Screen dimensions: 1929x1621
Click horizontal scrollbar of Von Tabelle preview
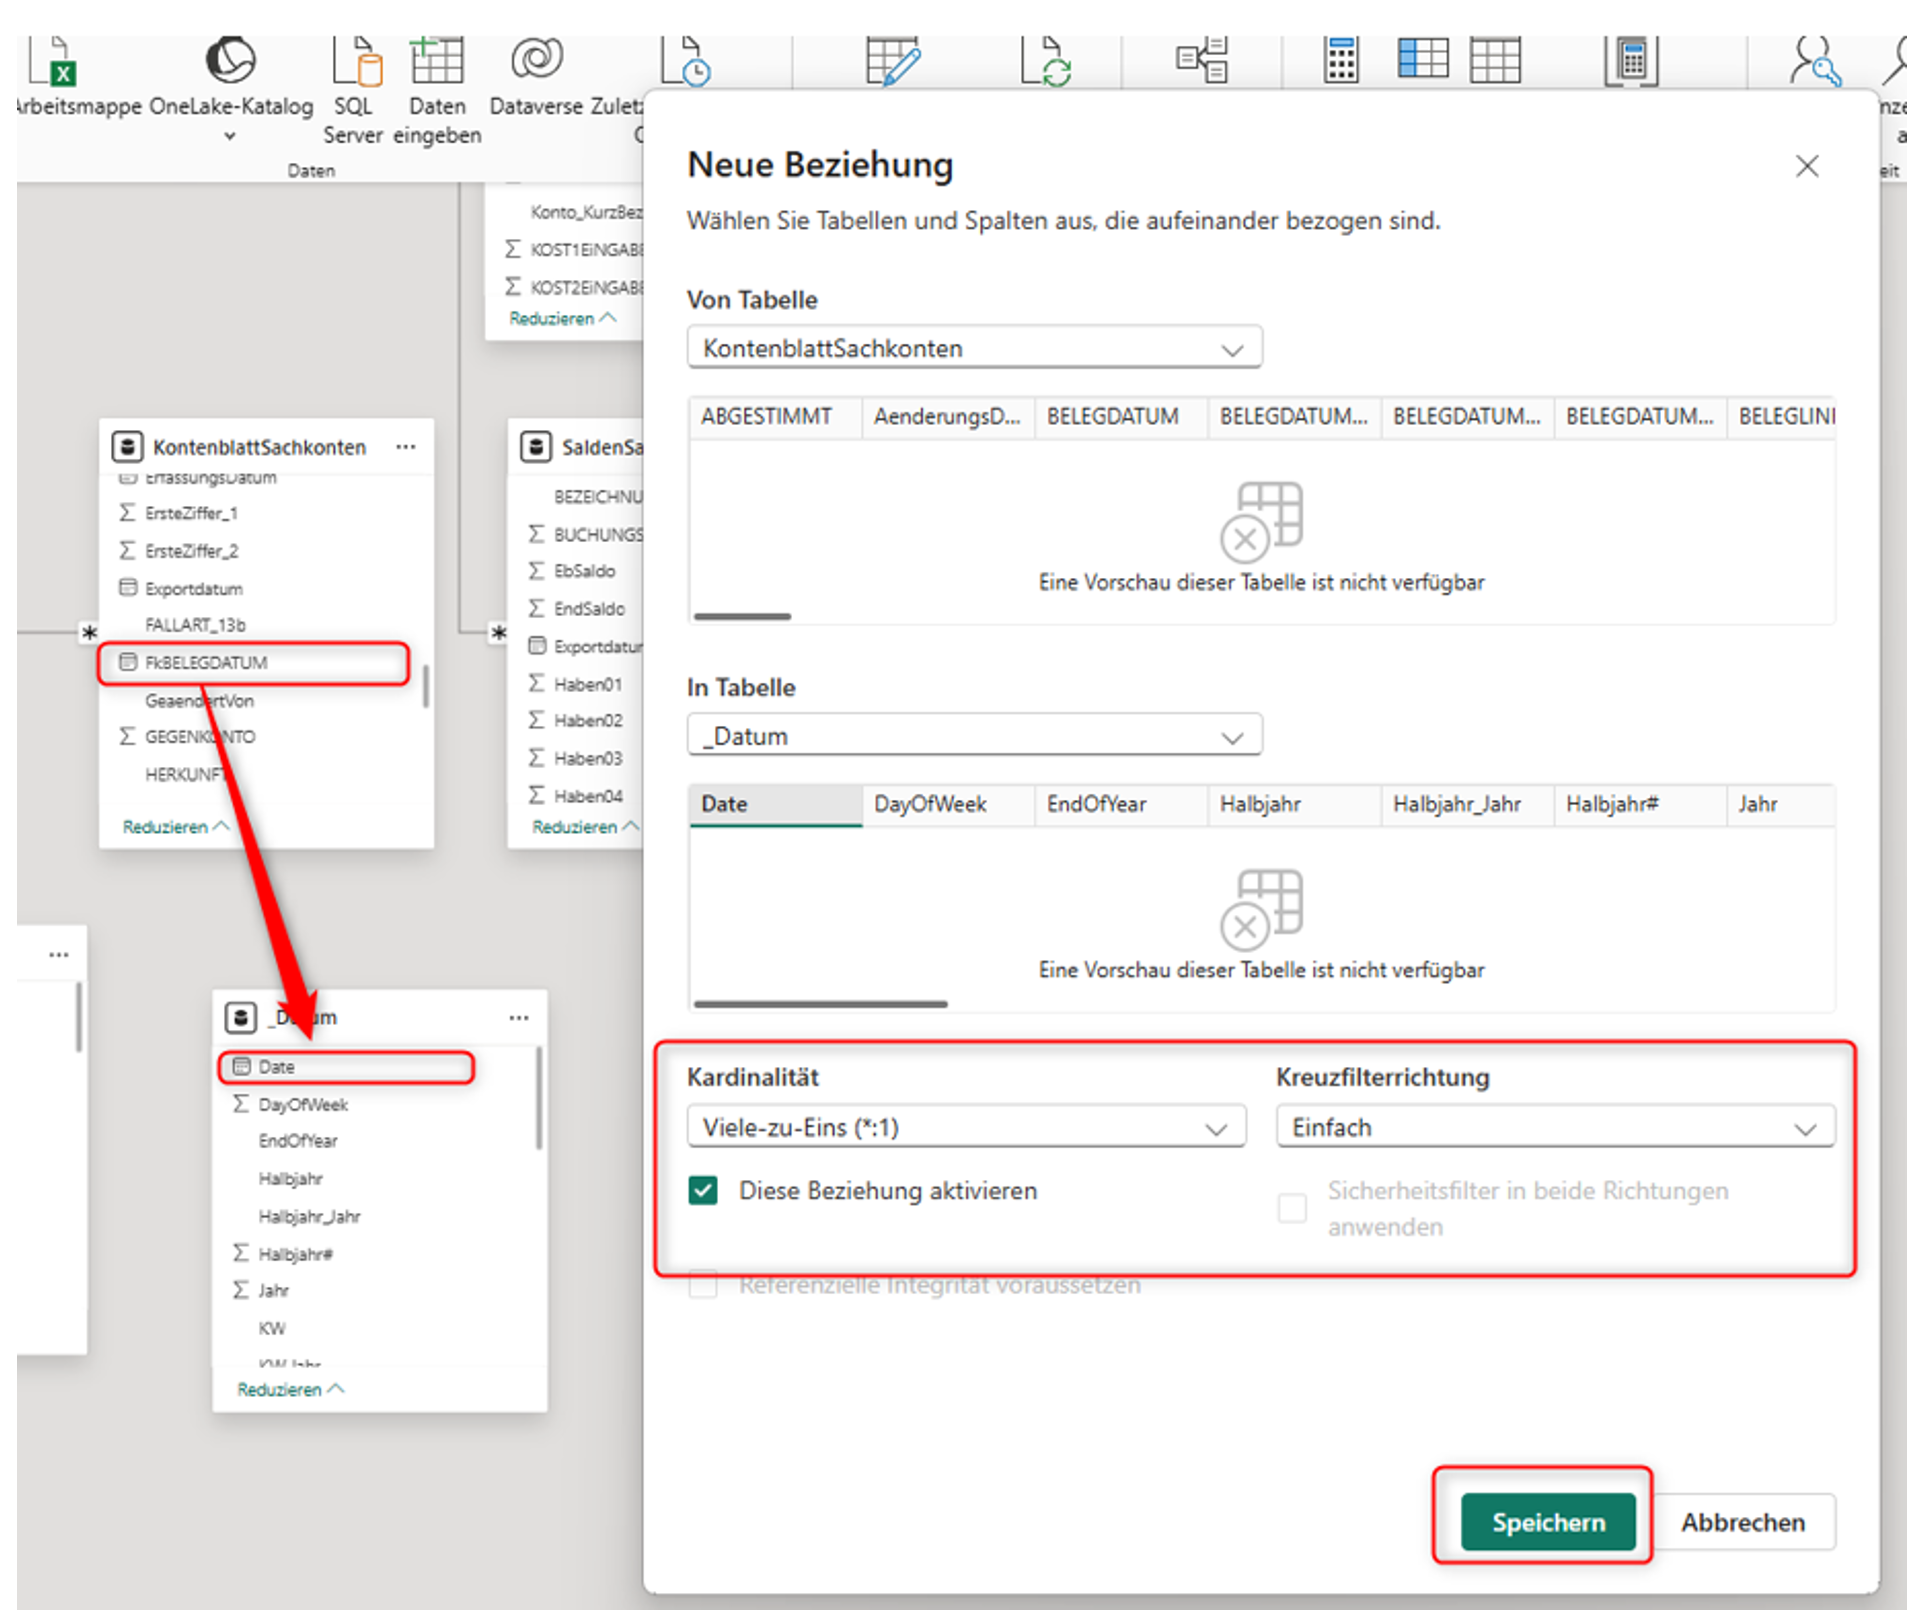pos(742,617)
